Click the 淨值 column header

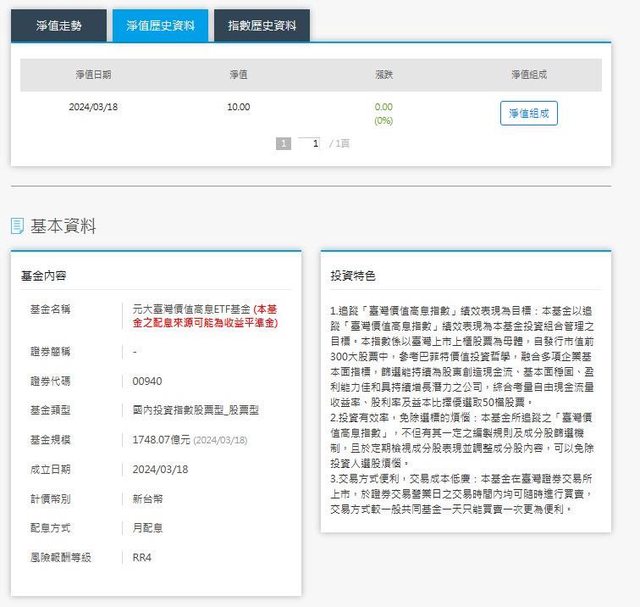238,75
